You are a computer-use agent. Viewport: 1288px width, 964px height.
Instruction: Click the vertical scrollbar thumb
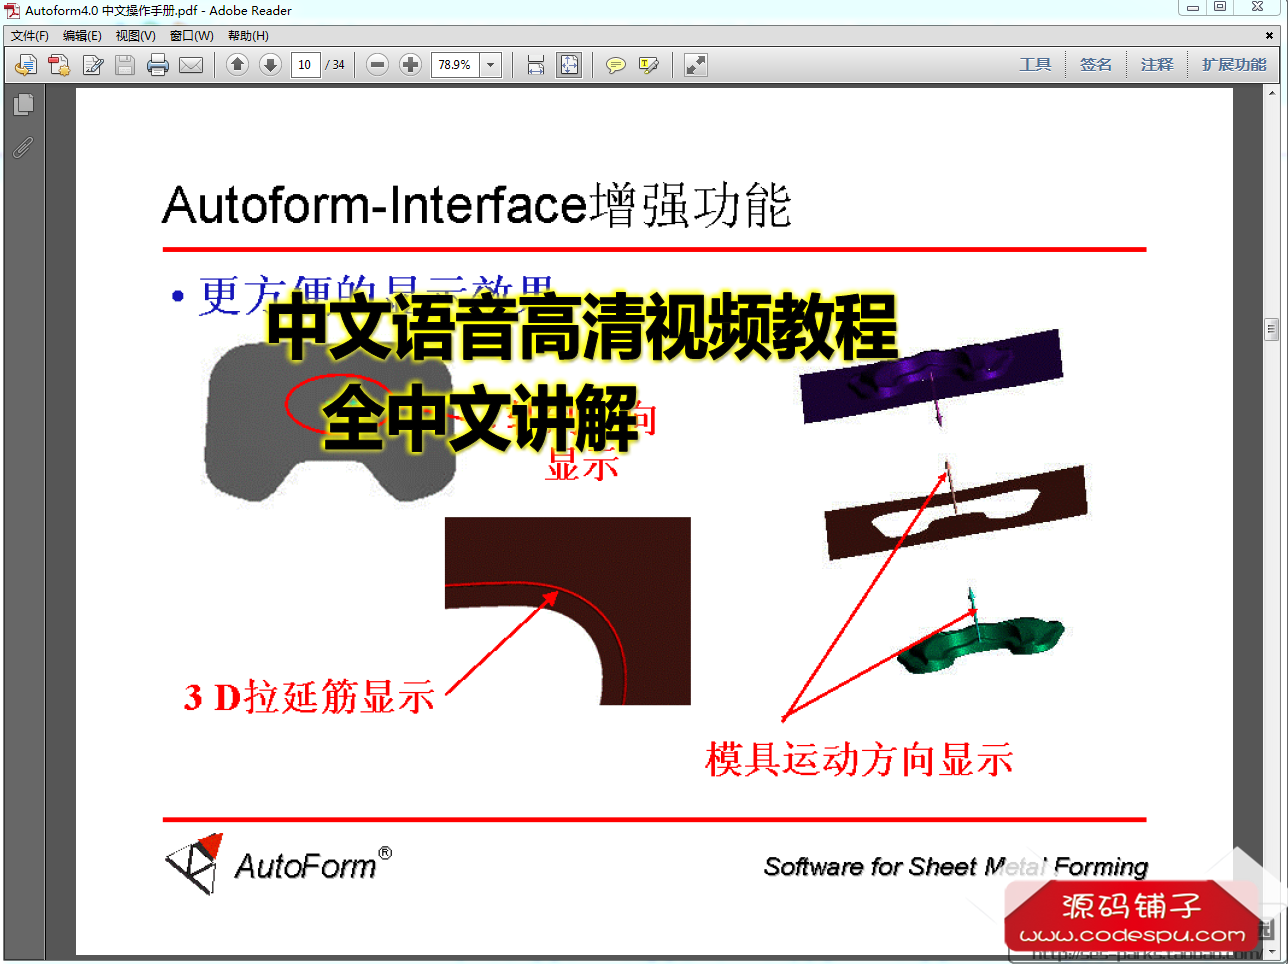pos(1272,330)
